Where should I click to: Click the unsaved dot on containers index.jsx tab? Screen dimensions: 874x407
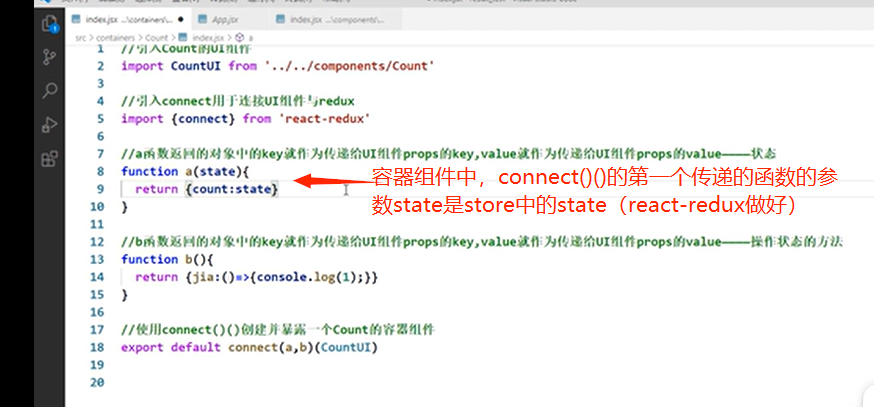coord(180,20)
